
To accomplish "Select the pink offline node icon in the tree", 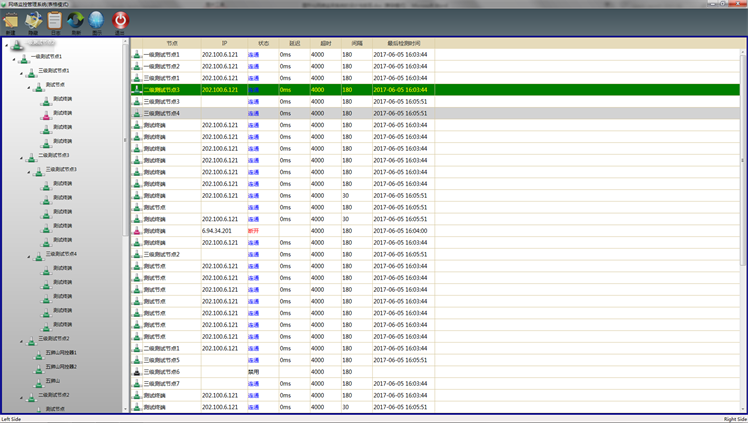I will 46,114.
